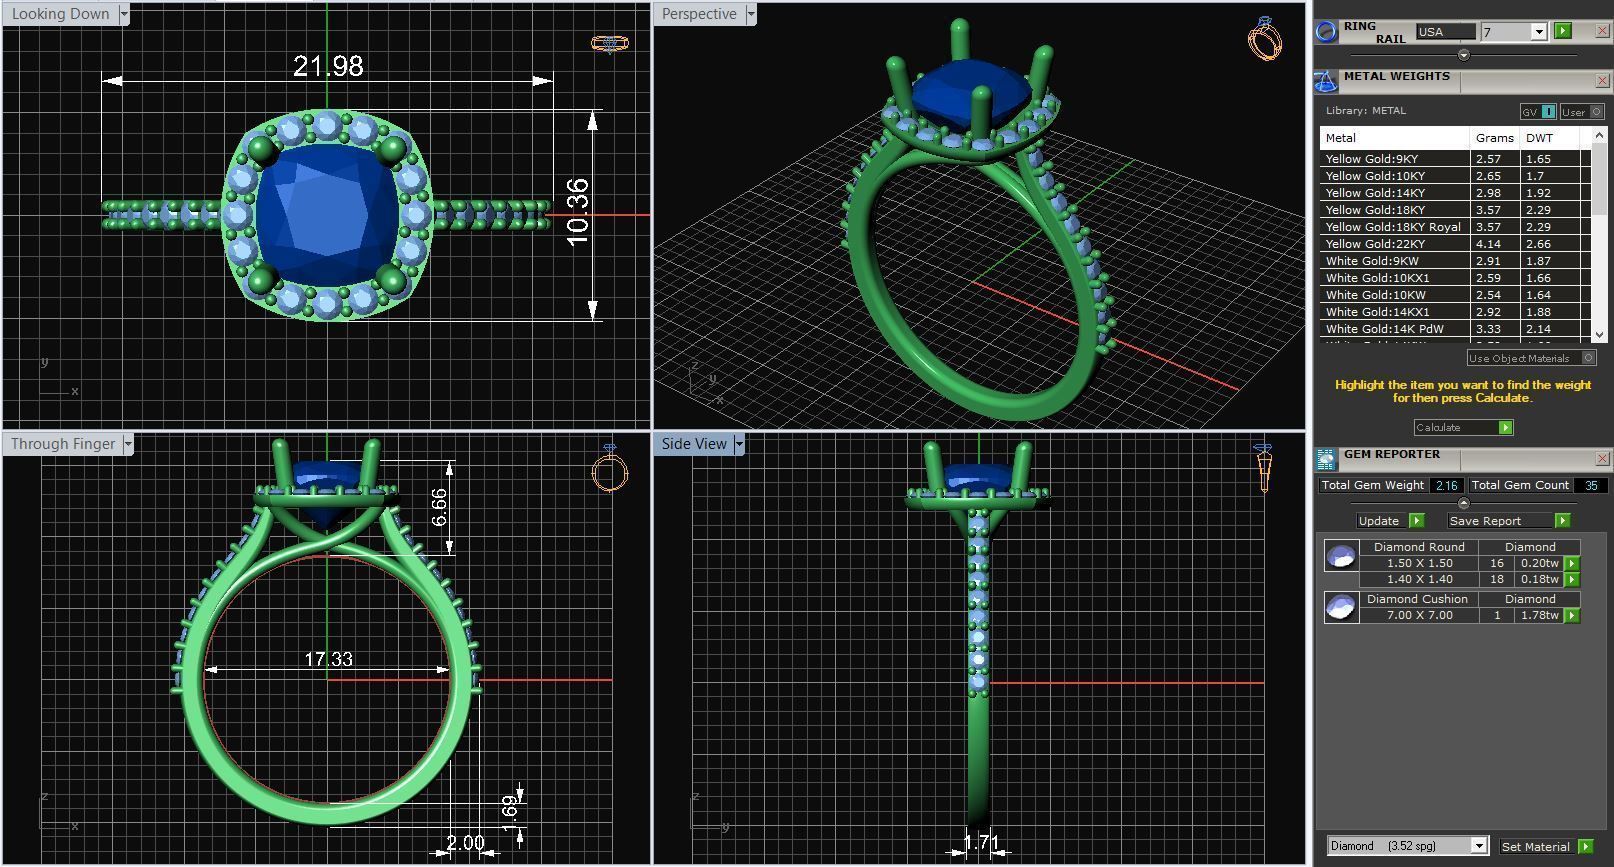This screenshot has height=867, width=1614.
Task: Click the DWT column header
Action: click(x=1549, y=138)
